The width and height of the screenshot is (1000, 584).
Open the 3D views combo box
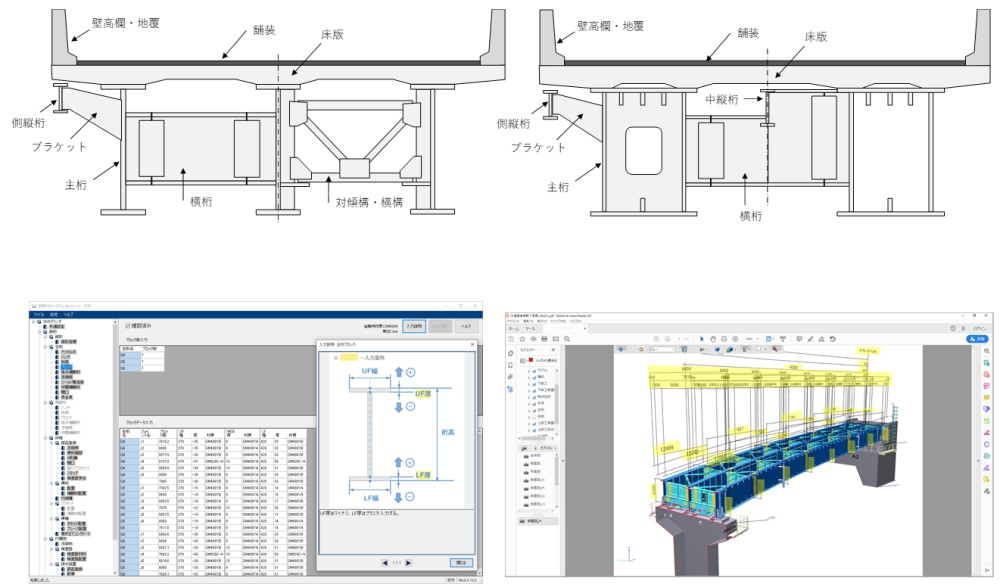(x=663, y=349)
